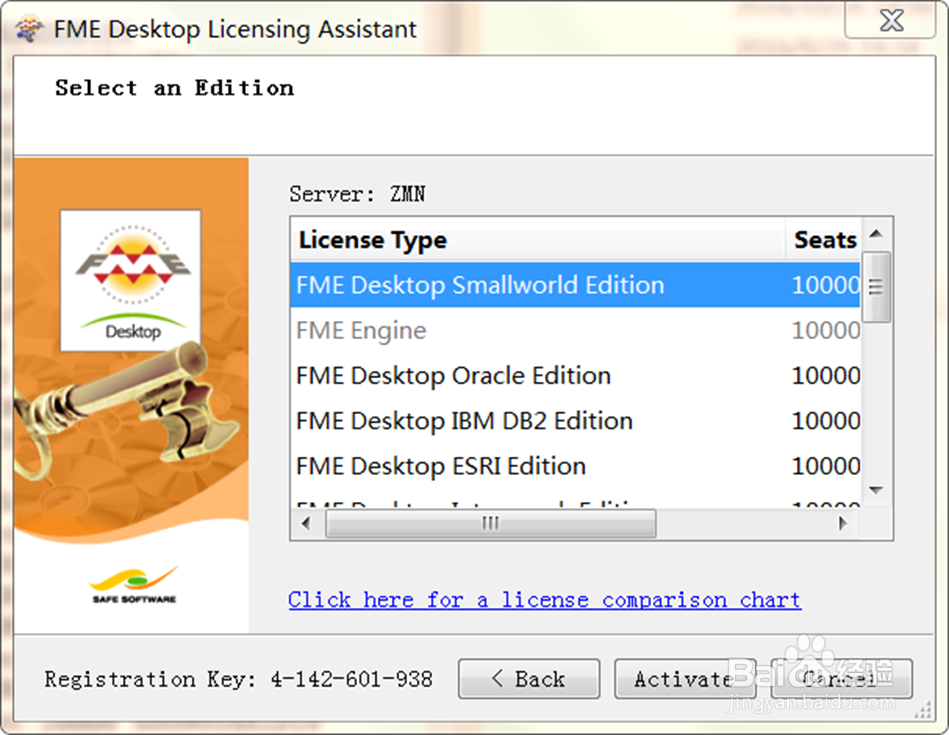Click the vertical scrollbar up arrow
The image size is (949, 735).
[876, 234]
